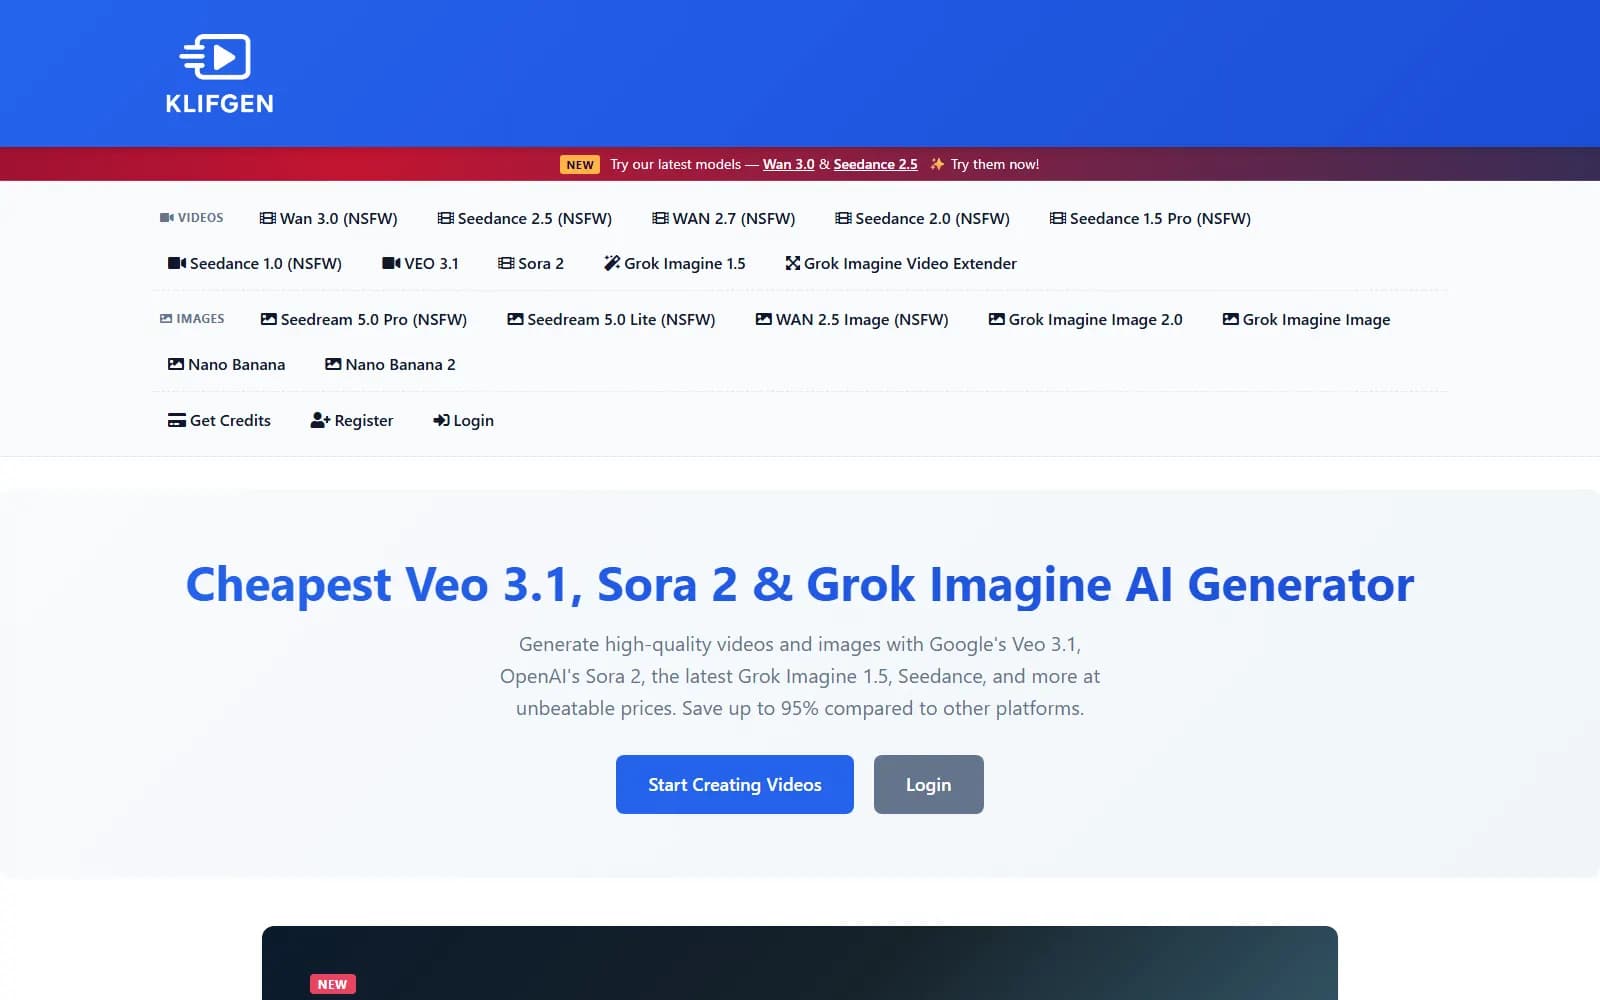Click the NEW badge on the dark card
The image size is (1600, 1000).
(333, 984)
